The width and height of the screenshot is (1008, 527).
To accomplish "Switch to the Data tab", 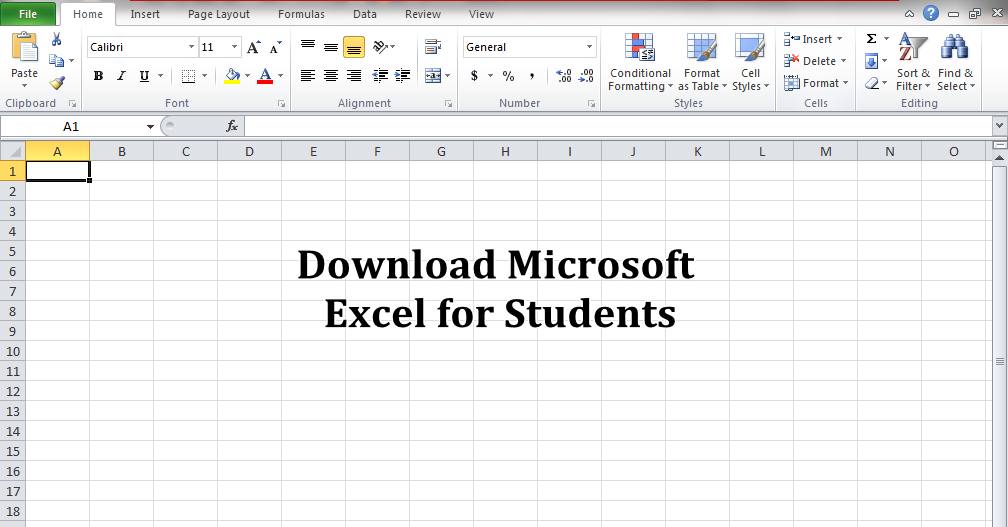I will pyautogui.click(x=364, y=13).
